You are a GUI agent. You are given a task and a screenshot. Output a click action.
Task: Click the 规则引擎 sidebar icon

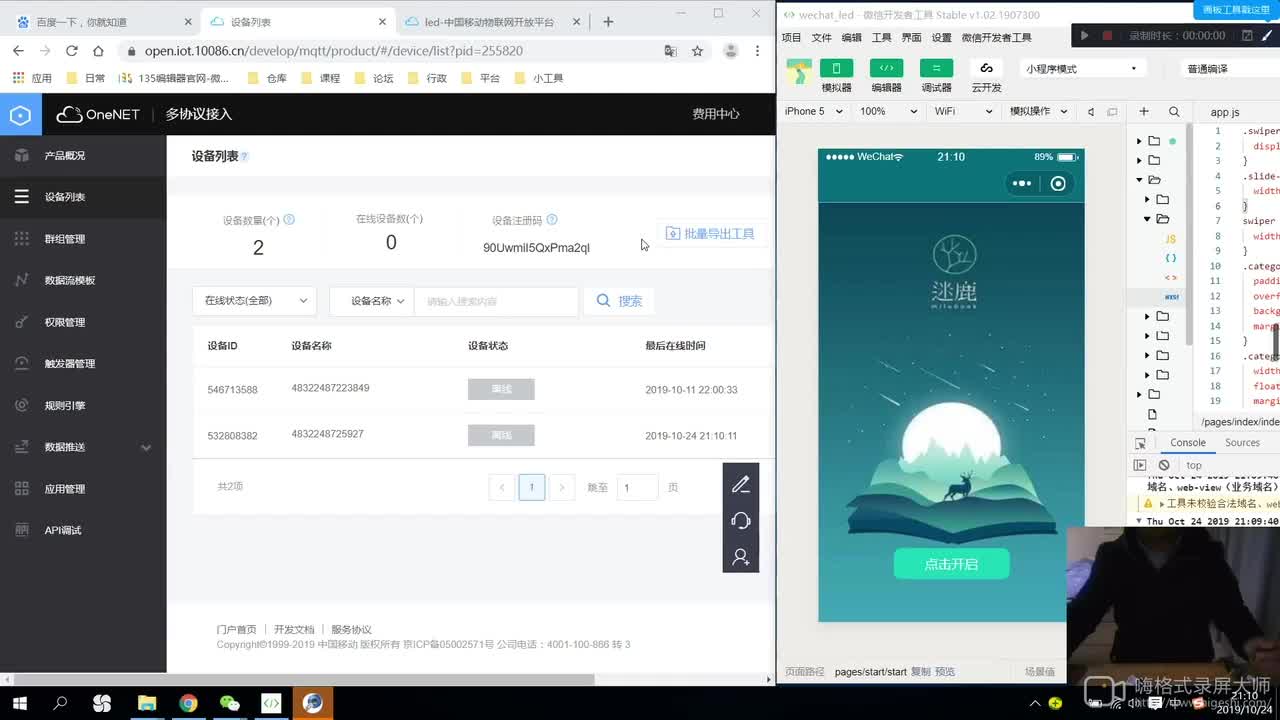point(22,406)
